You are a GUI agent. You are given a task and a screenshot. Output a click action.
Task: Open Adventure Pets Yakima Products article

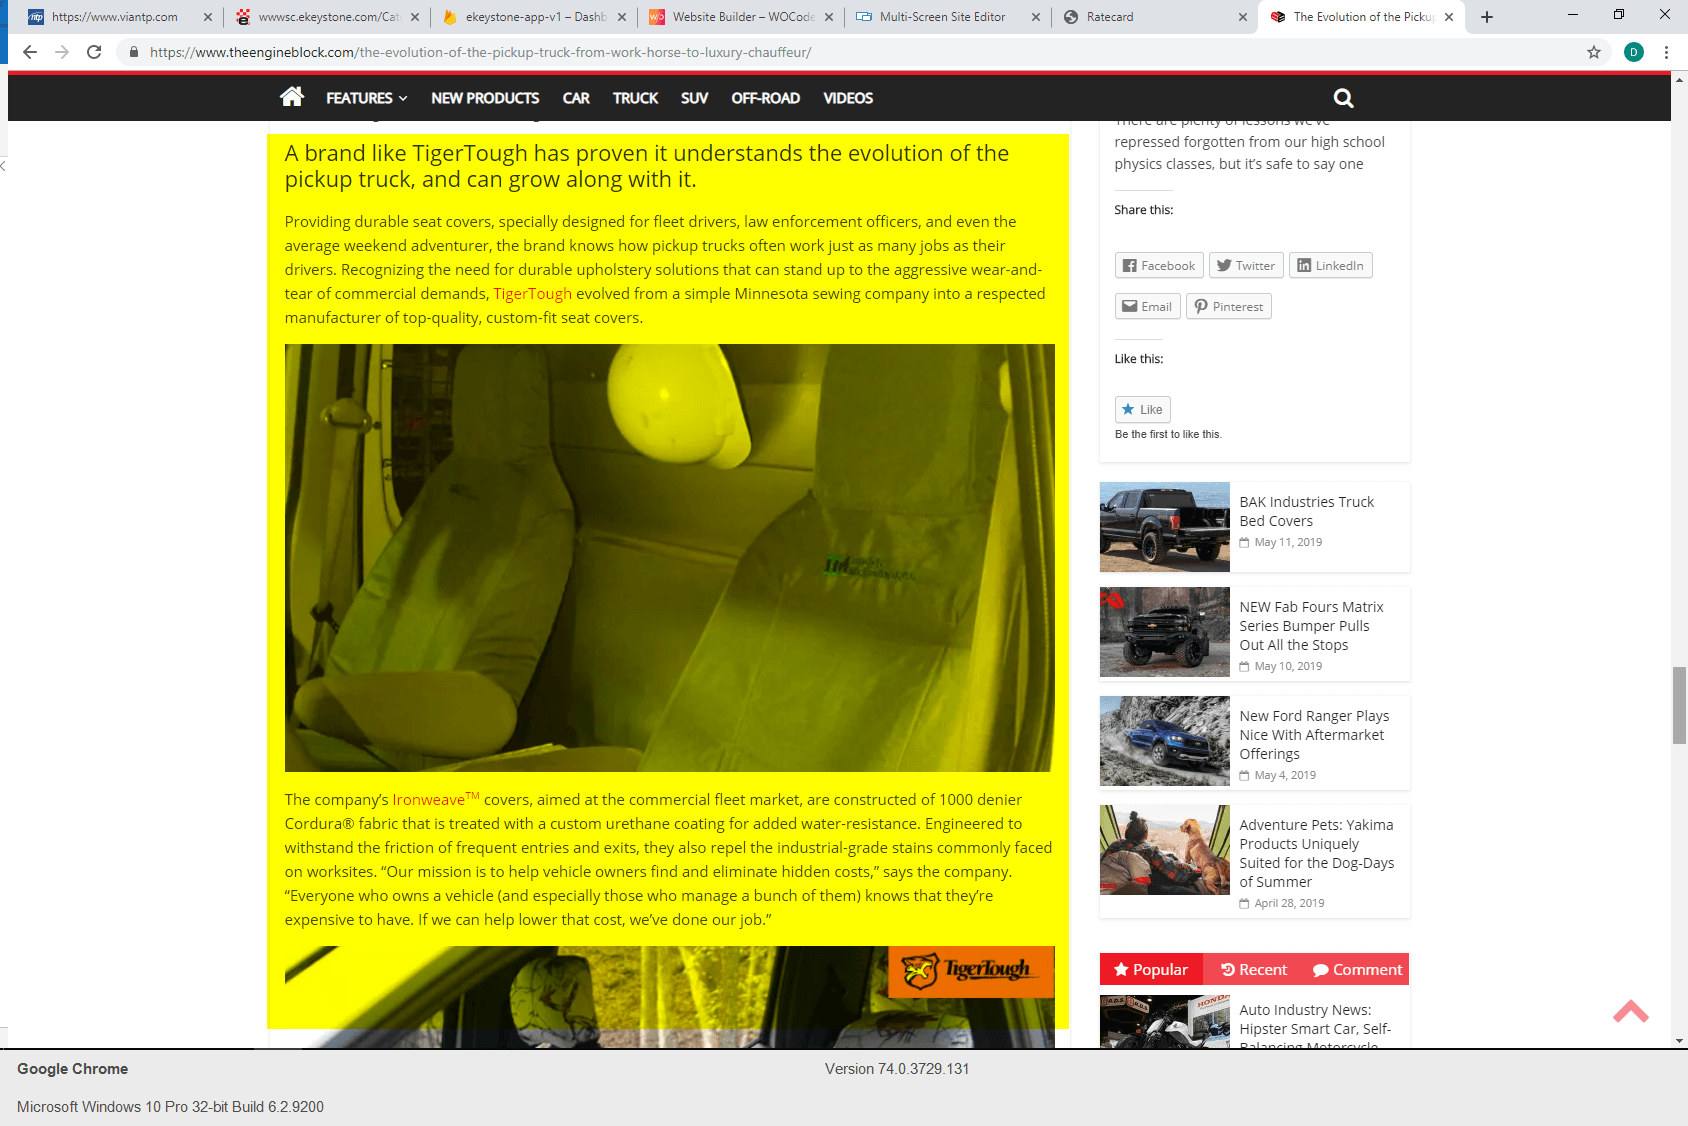(1316, 853)
